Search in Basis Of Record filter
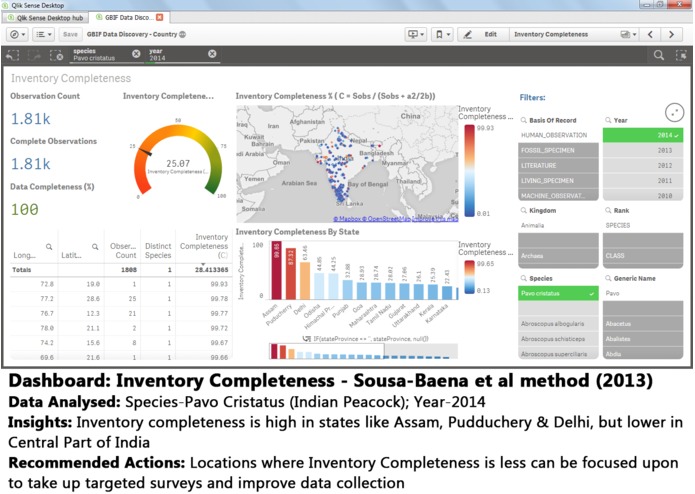This screenshot has height=494, width=695. (523, 120)
